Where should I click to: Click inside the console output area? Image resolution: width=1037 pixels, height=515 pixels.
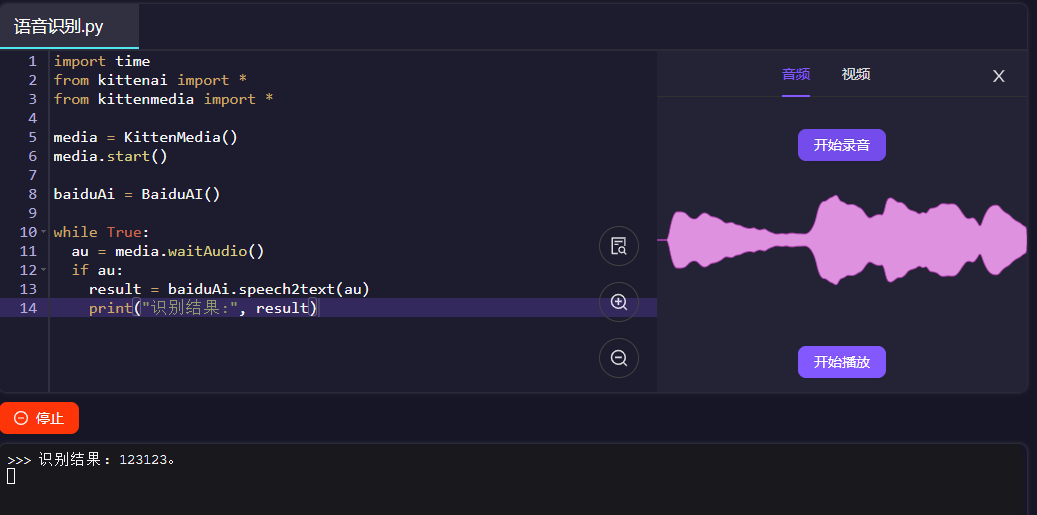513,479
